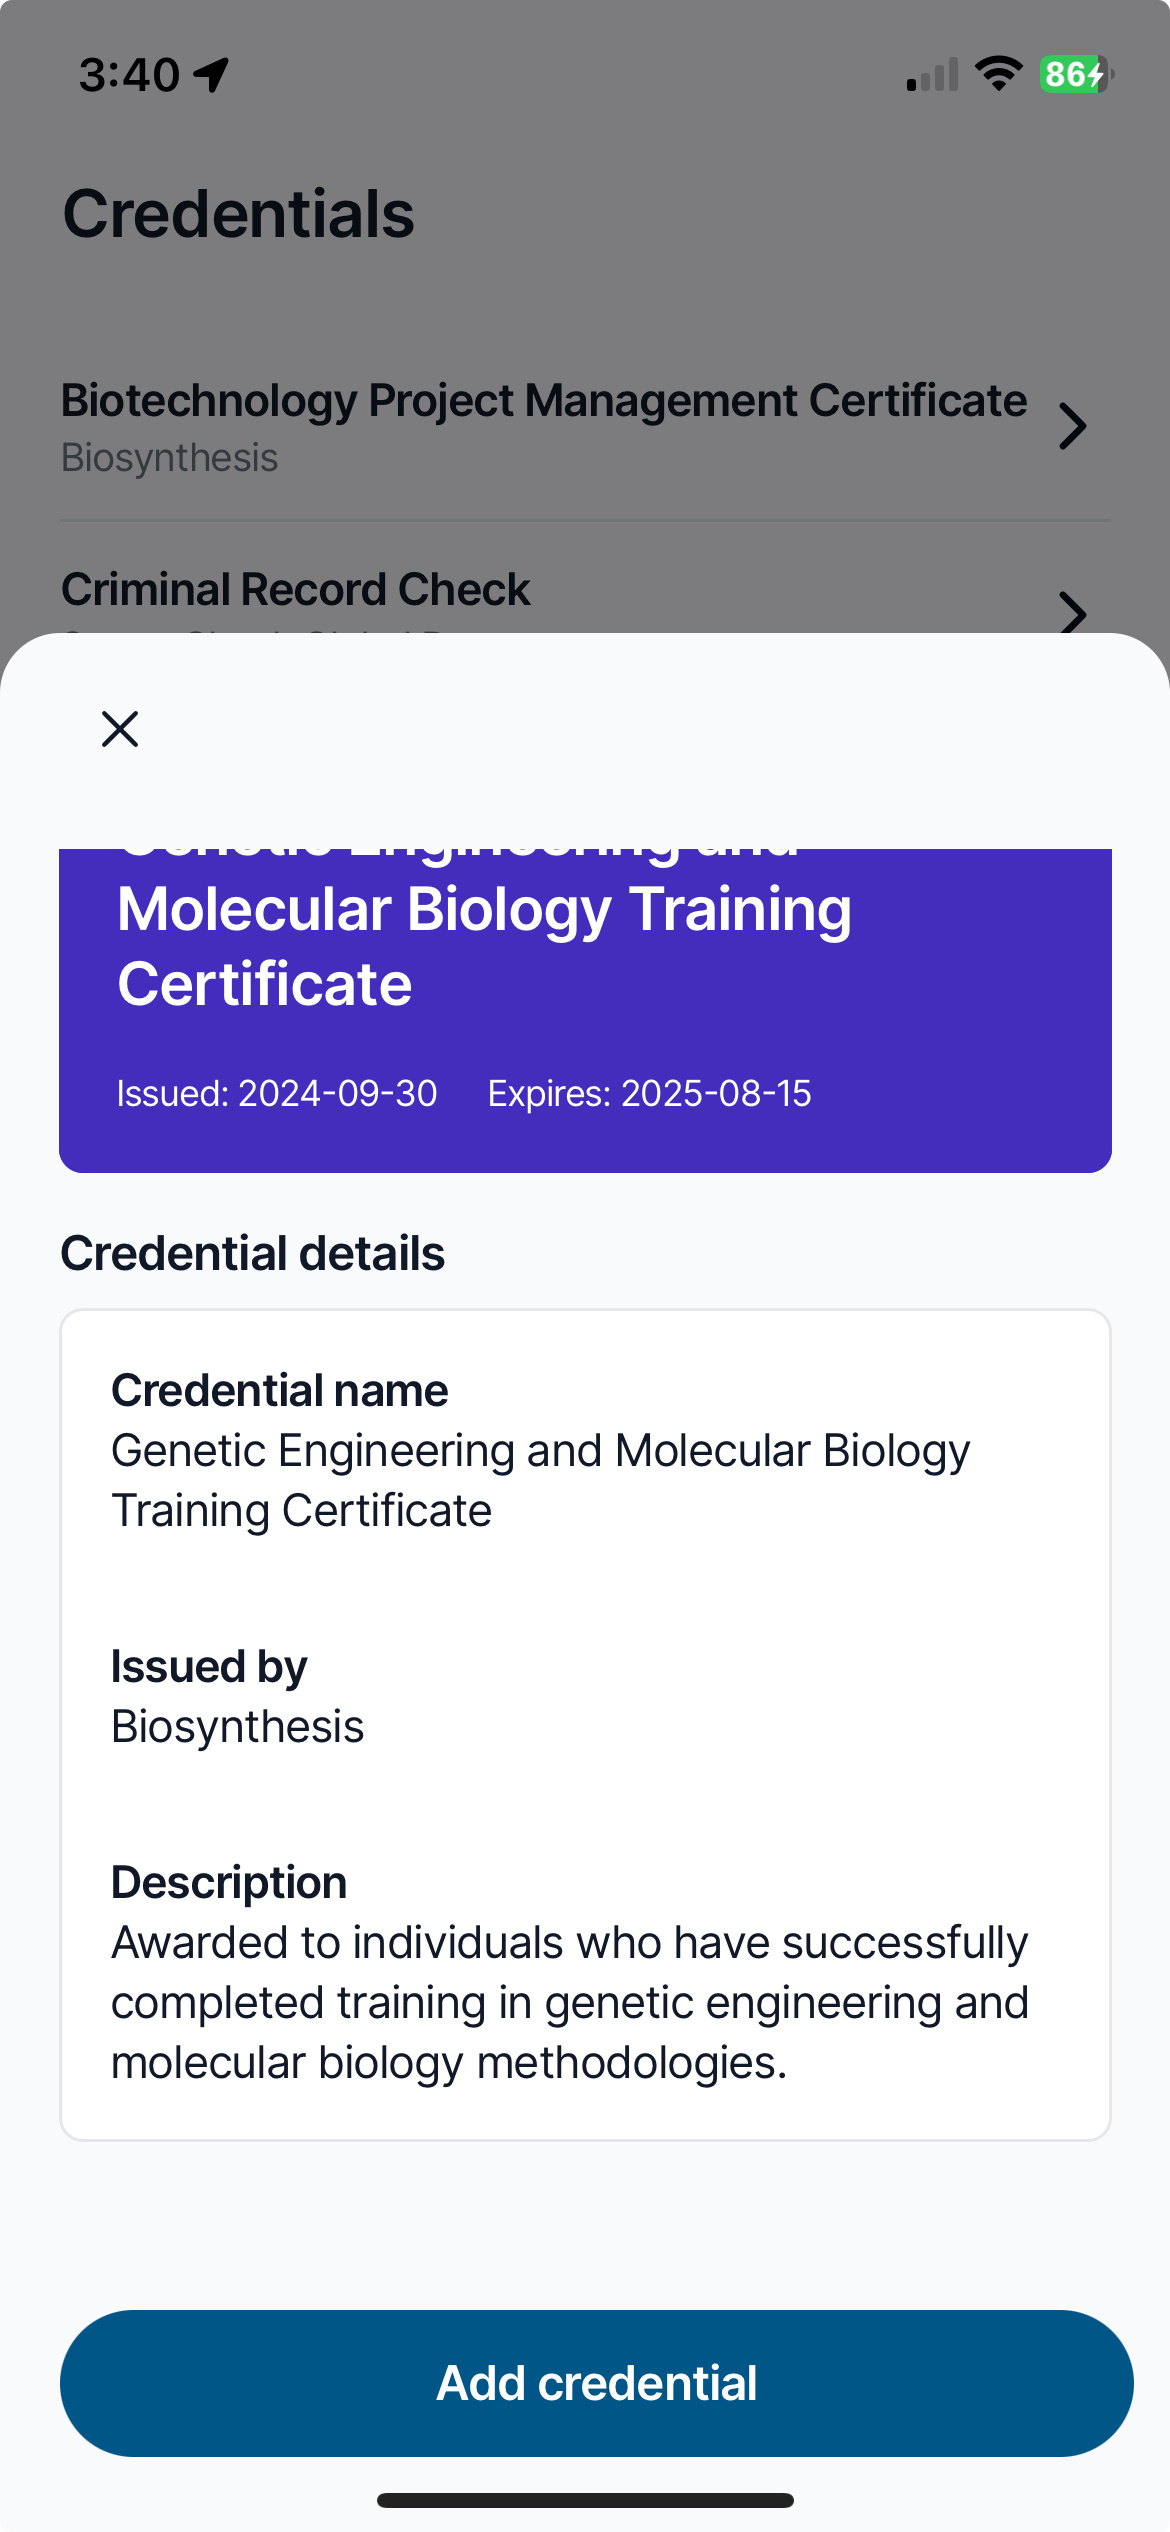This screenshot has width=1170, height=2532.
Task: Open the Biotechnology Project Management Certificate entry
Action: tap(544, 426)
